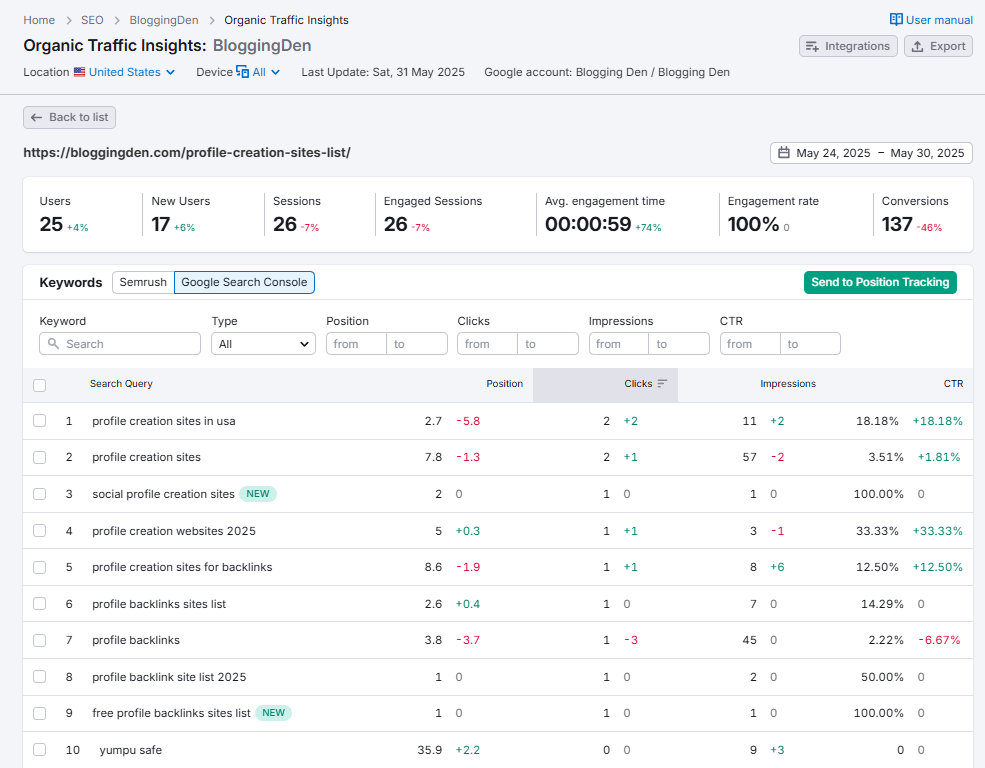Click the search magnifier in Keyword filter
Viewport: 985px width, 768px height.
click(53, 343)
